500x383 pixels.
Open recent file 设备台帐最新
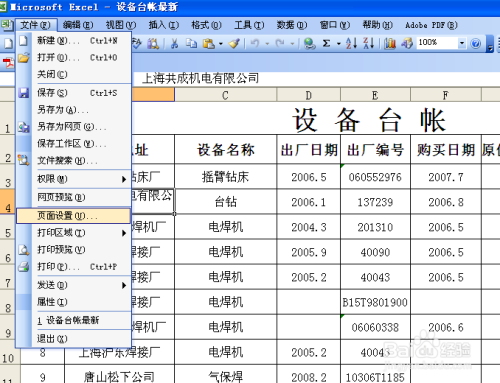pyautogui.click(x=73, y=321)
